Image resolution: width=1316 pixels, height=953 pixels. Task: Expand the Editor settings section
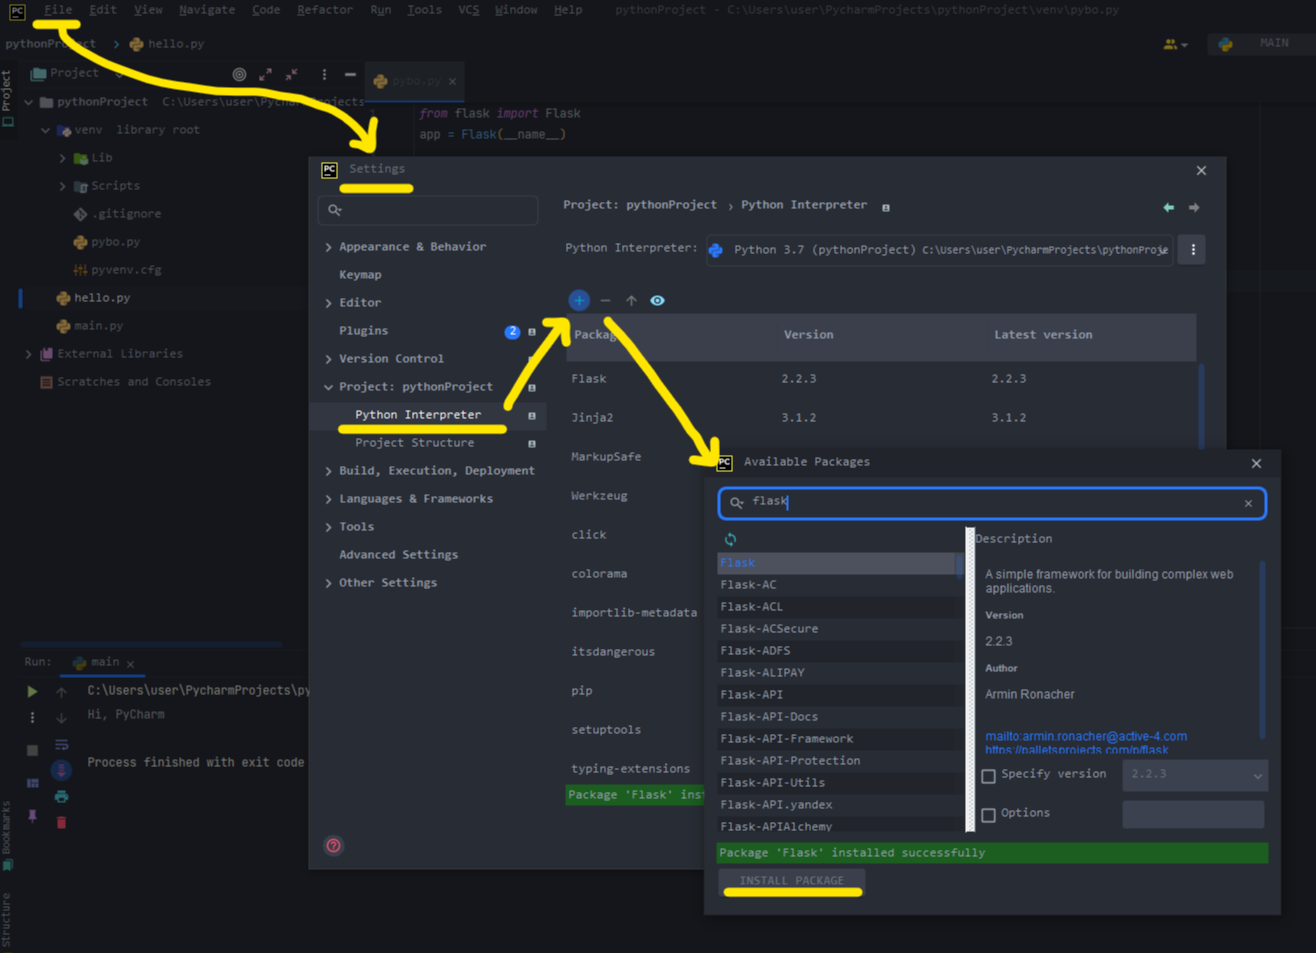click(x=329, y=303)
